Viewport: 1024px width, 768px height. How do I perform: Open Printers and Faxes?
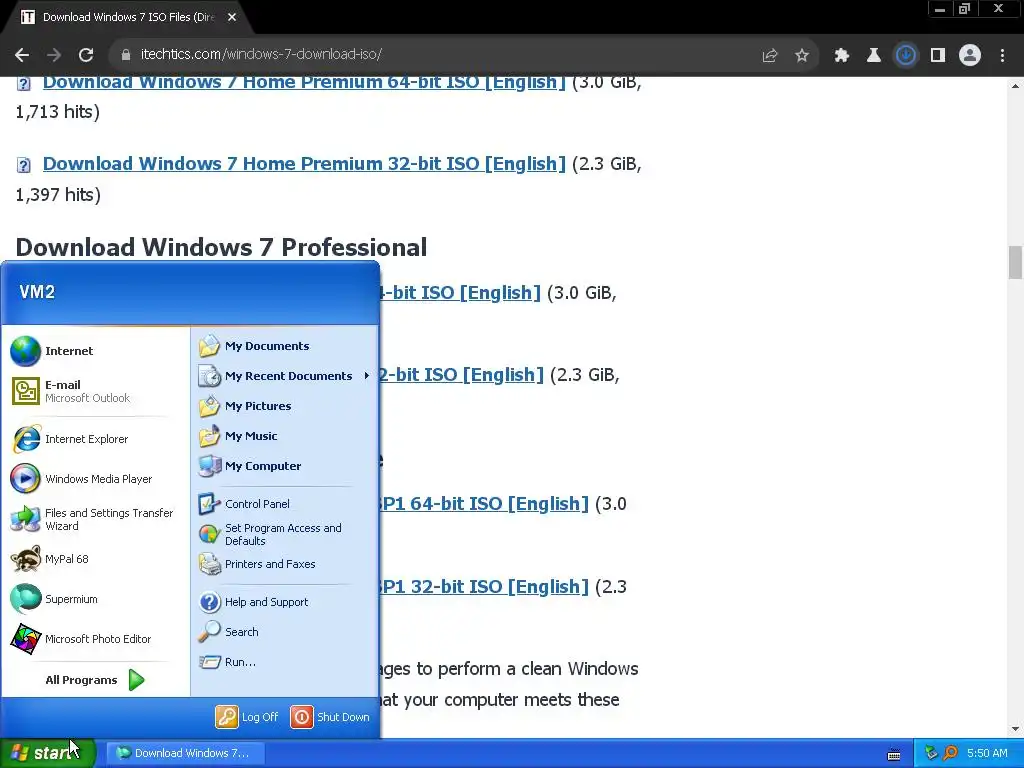tap(285, 564)
